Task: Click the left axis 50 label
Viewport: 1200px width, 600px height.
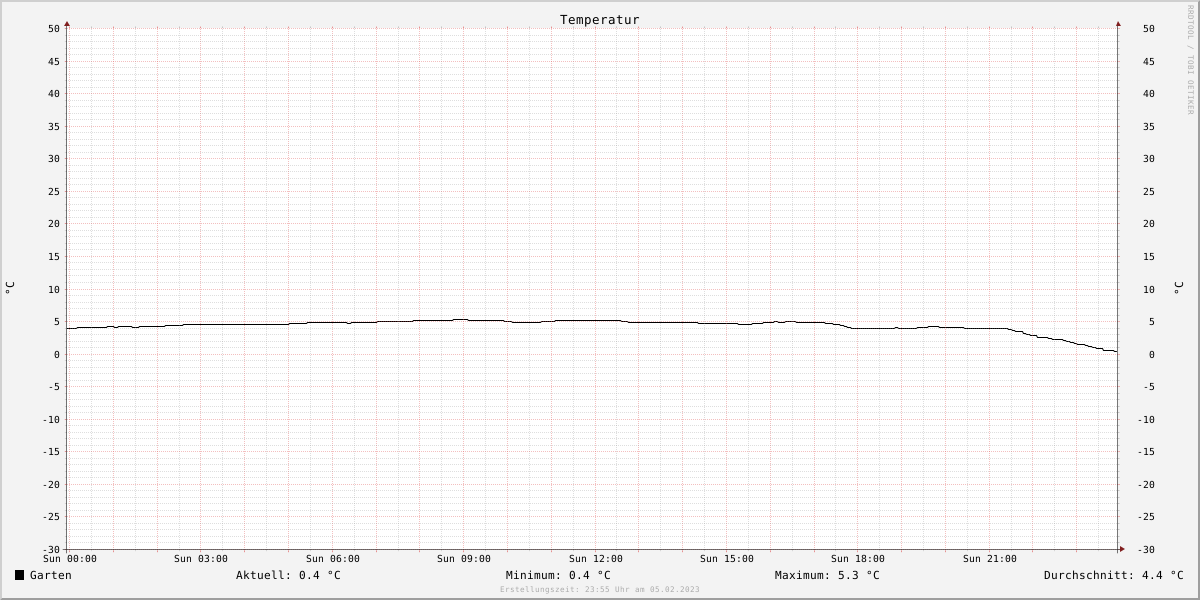Action: [x=54, y=29]
